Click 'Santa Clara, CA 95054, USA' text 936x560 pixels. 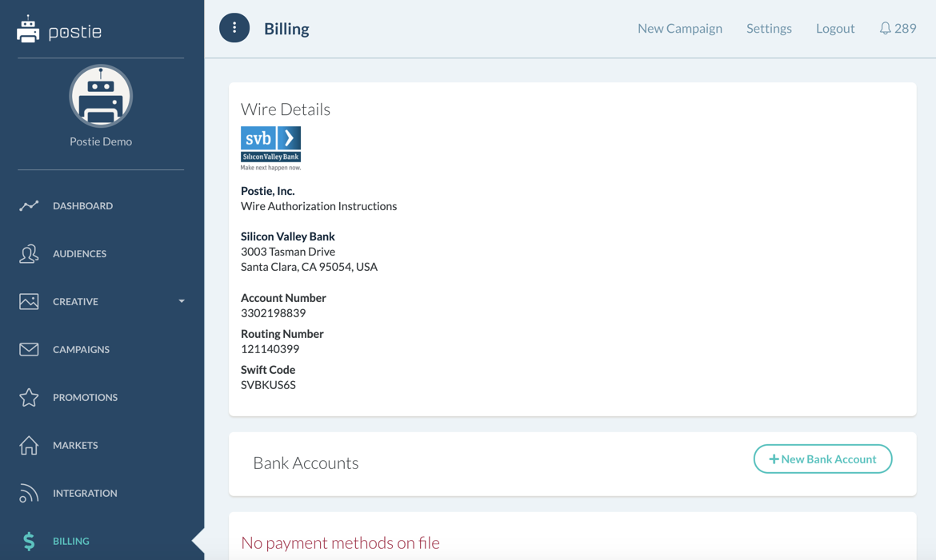tap(309, 267)
